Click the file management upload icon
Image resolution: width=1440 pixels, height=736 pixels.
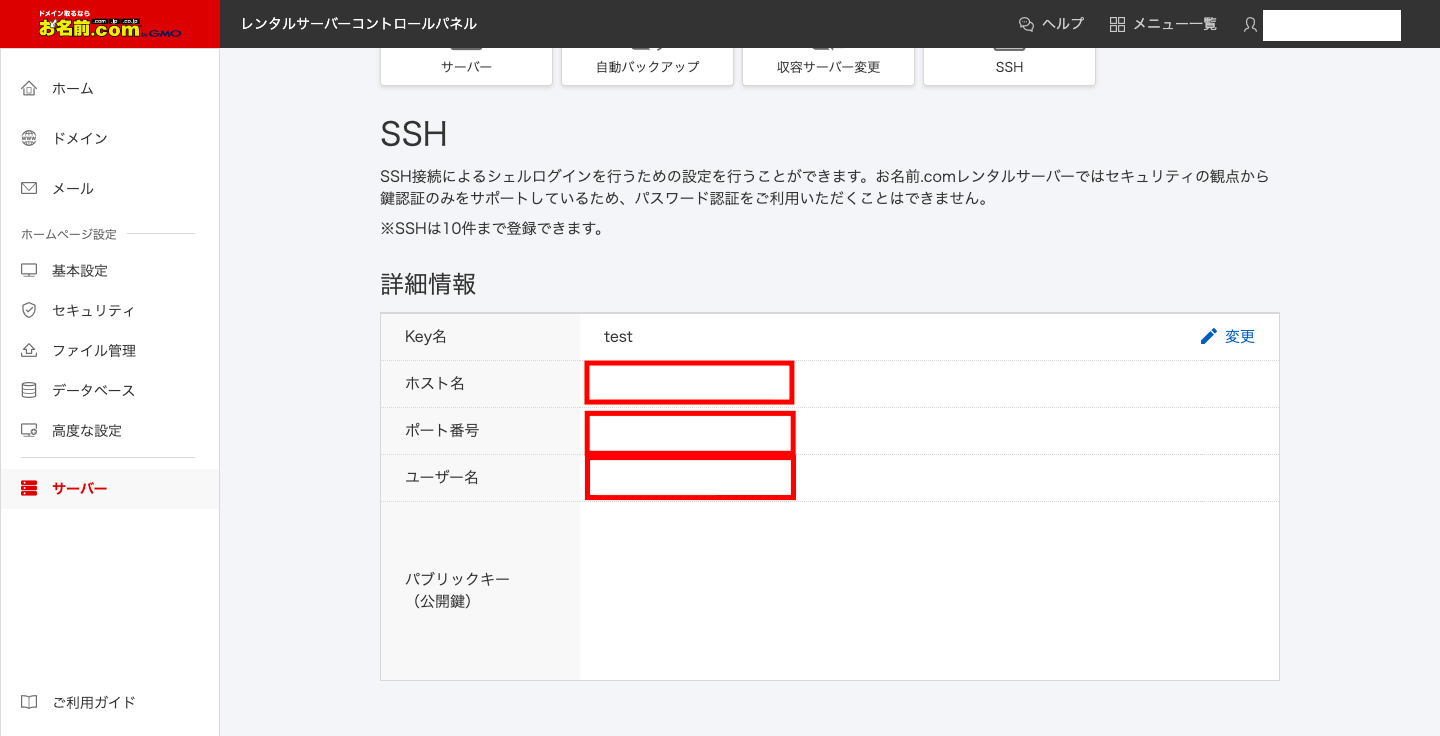[x=29, y=351]
